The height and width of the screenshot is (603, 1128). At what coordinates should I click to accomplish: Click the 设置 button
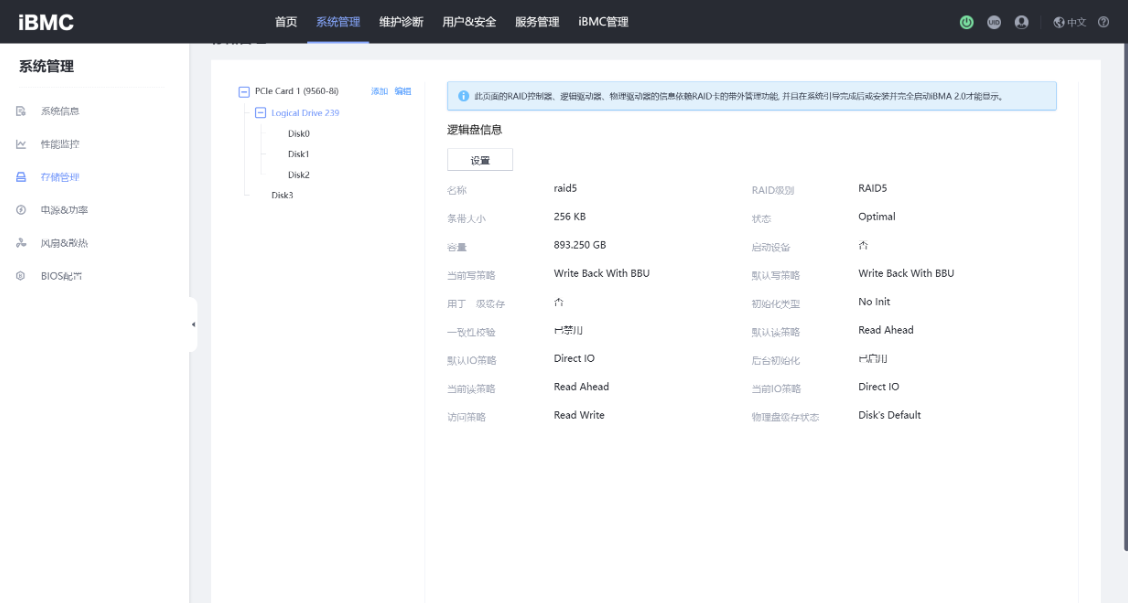(480, 160)
